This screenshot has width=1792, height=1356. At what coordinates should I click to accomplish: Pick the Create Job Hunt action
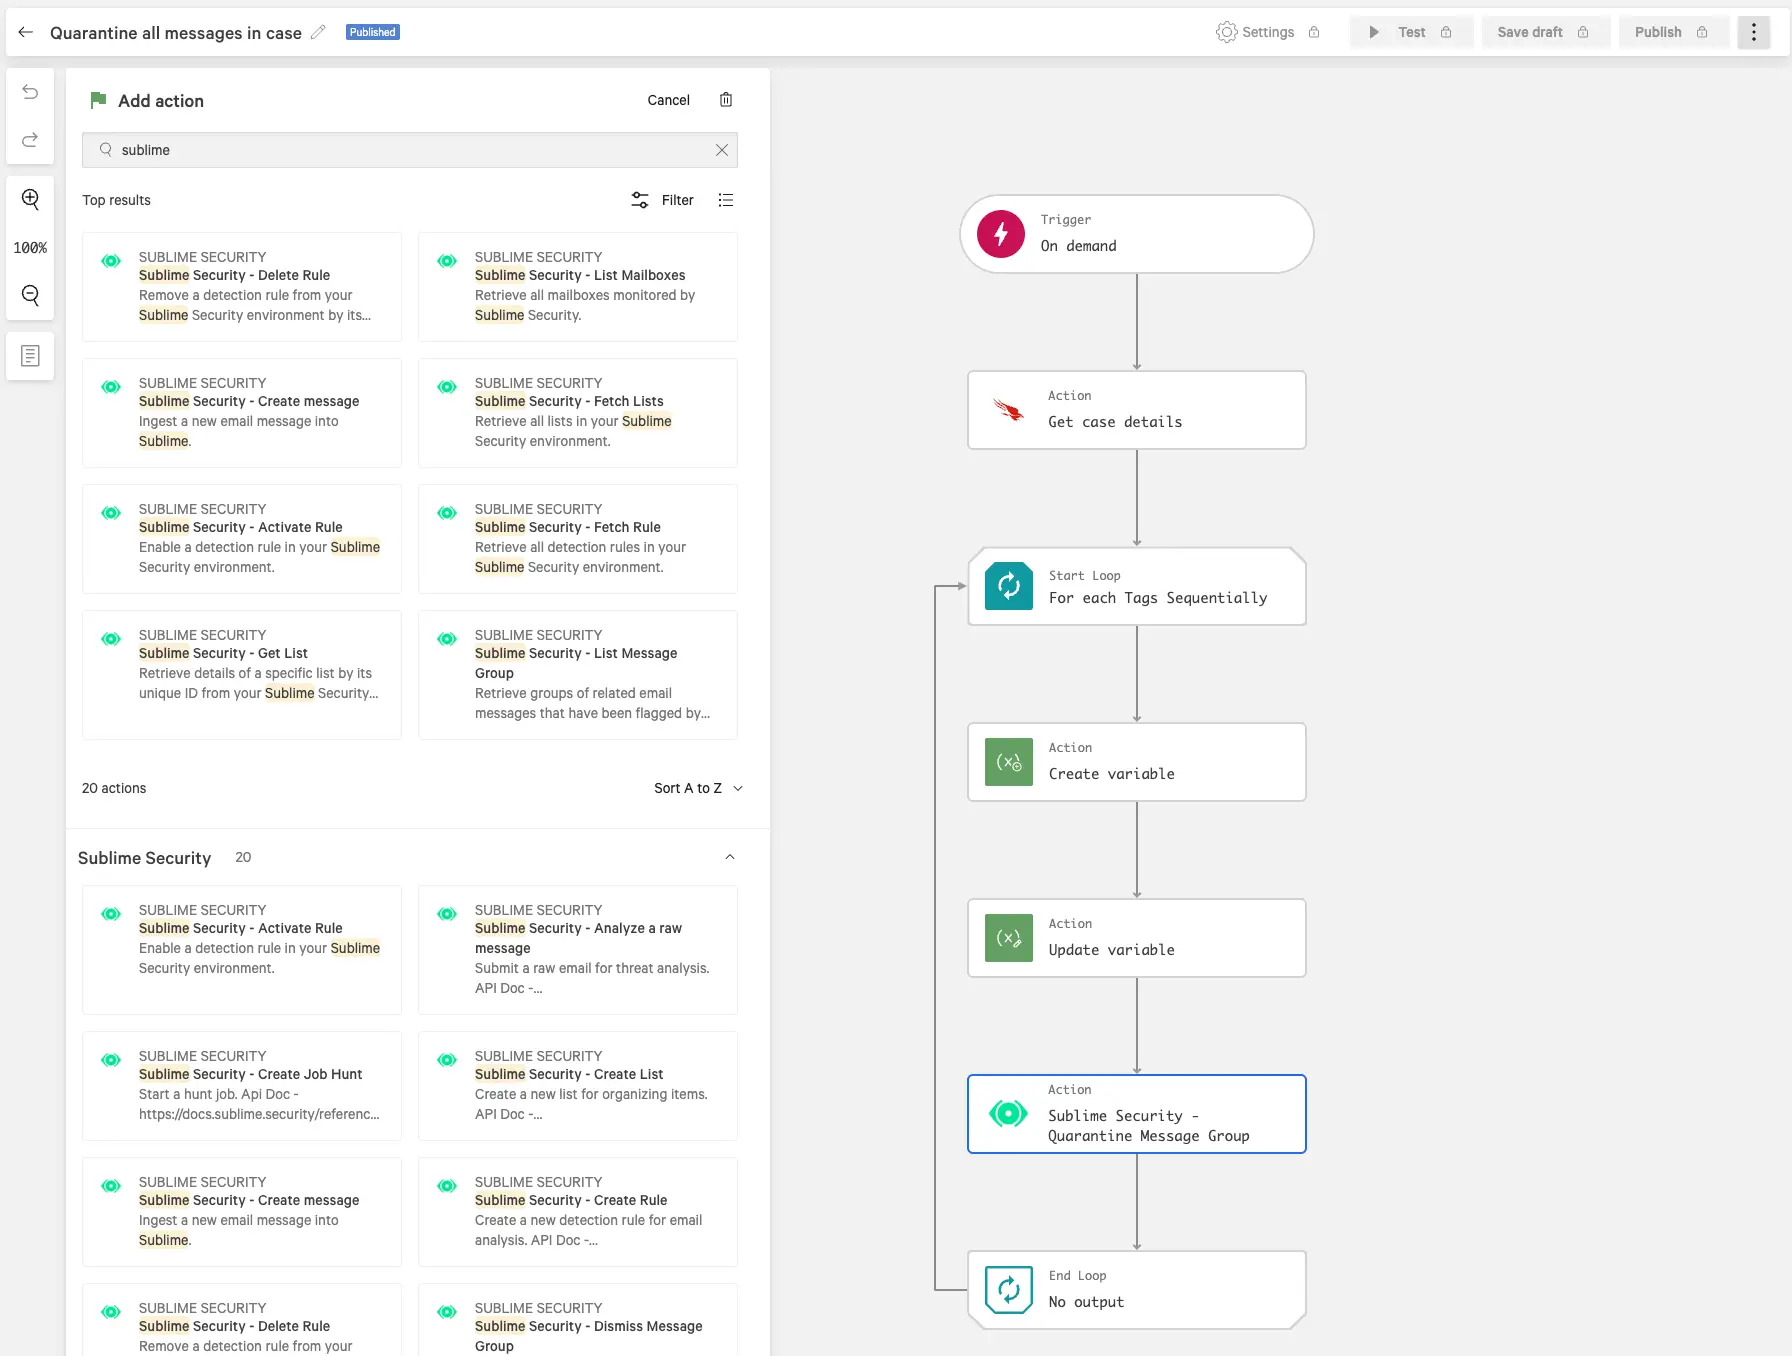point(242,1086)
